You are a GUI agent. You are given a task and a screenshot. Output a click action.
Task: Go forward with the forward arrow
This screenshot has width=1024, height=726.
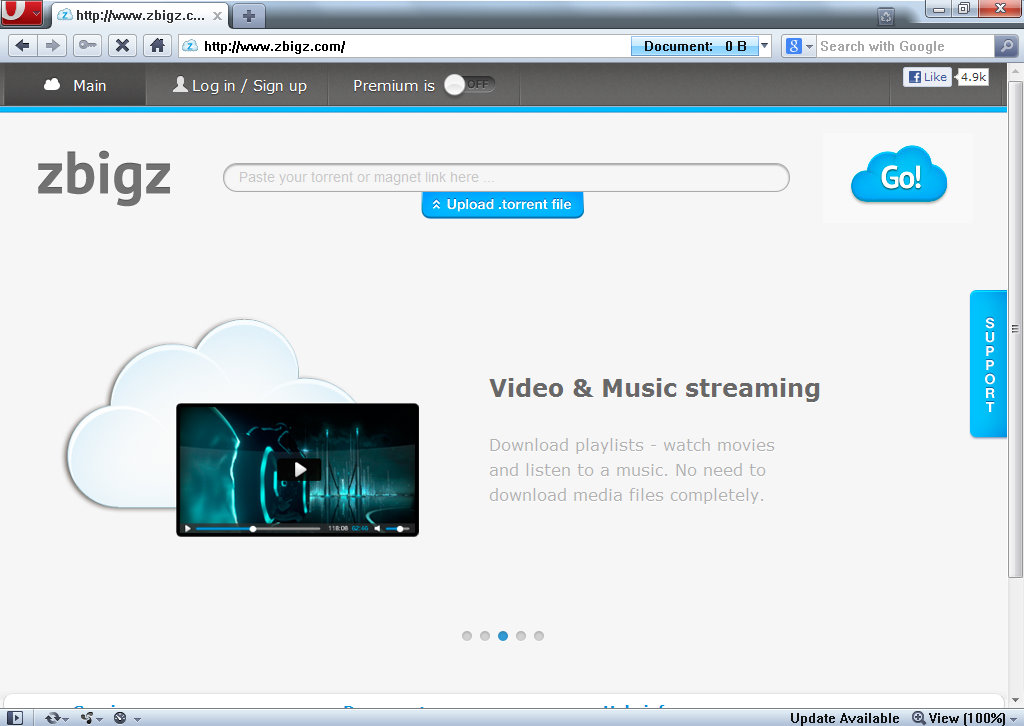[x=52, y=46]
